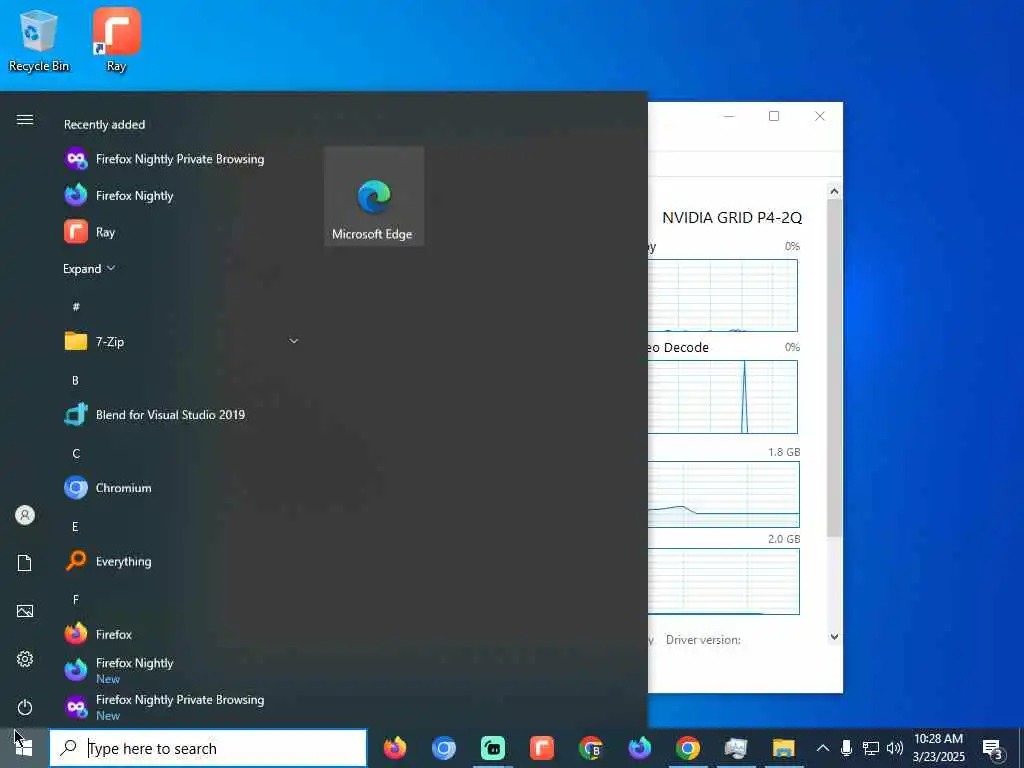Open Settings gear in the Start sidebar
The height and width of the screenshot is (768, 1024).
(x=25, y=659)
